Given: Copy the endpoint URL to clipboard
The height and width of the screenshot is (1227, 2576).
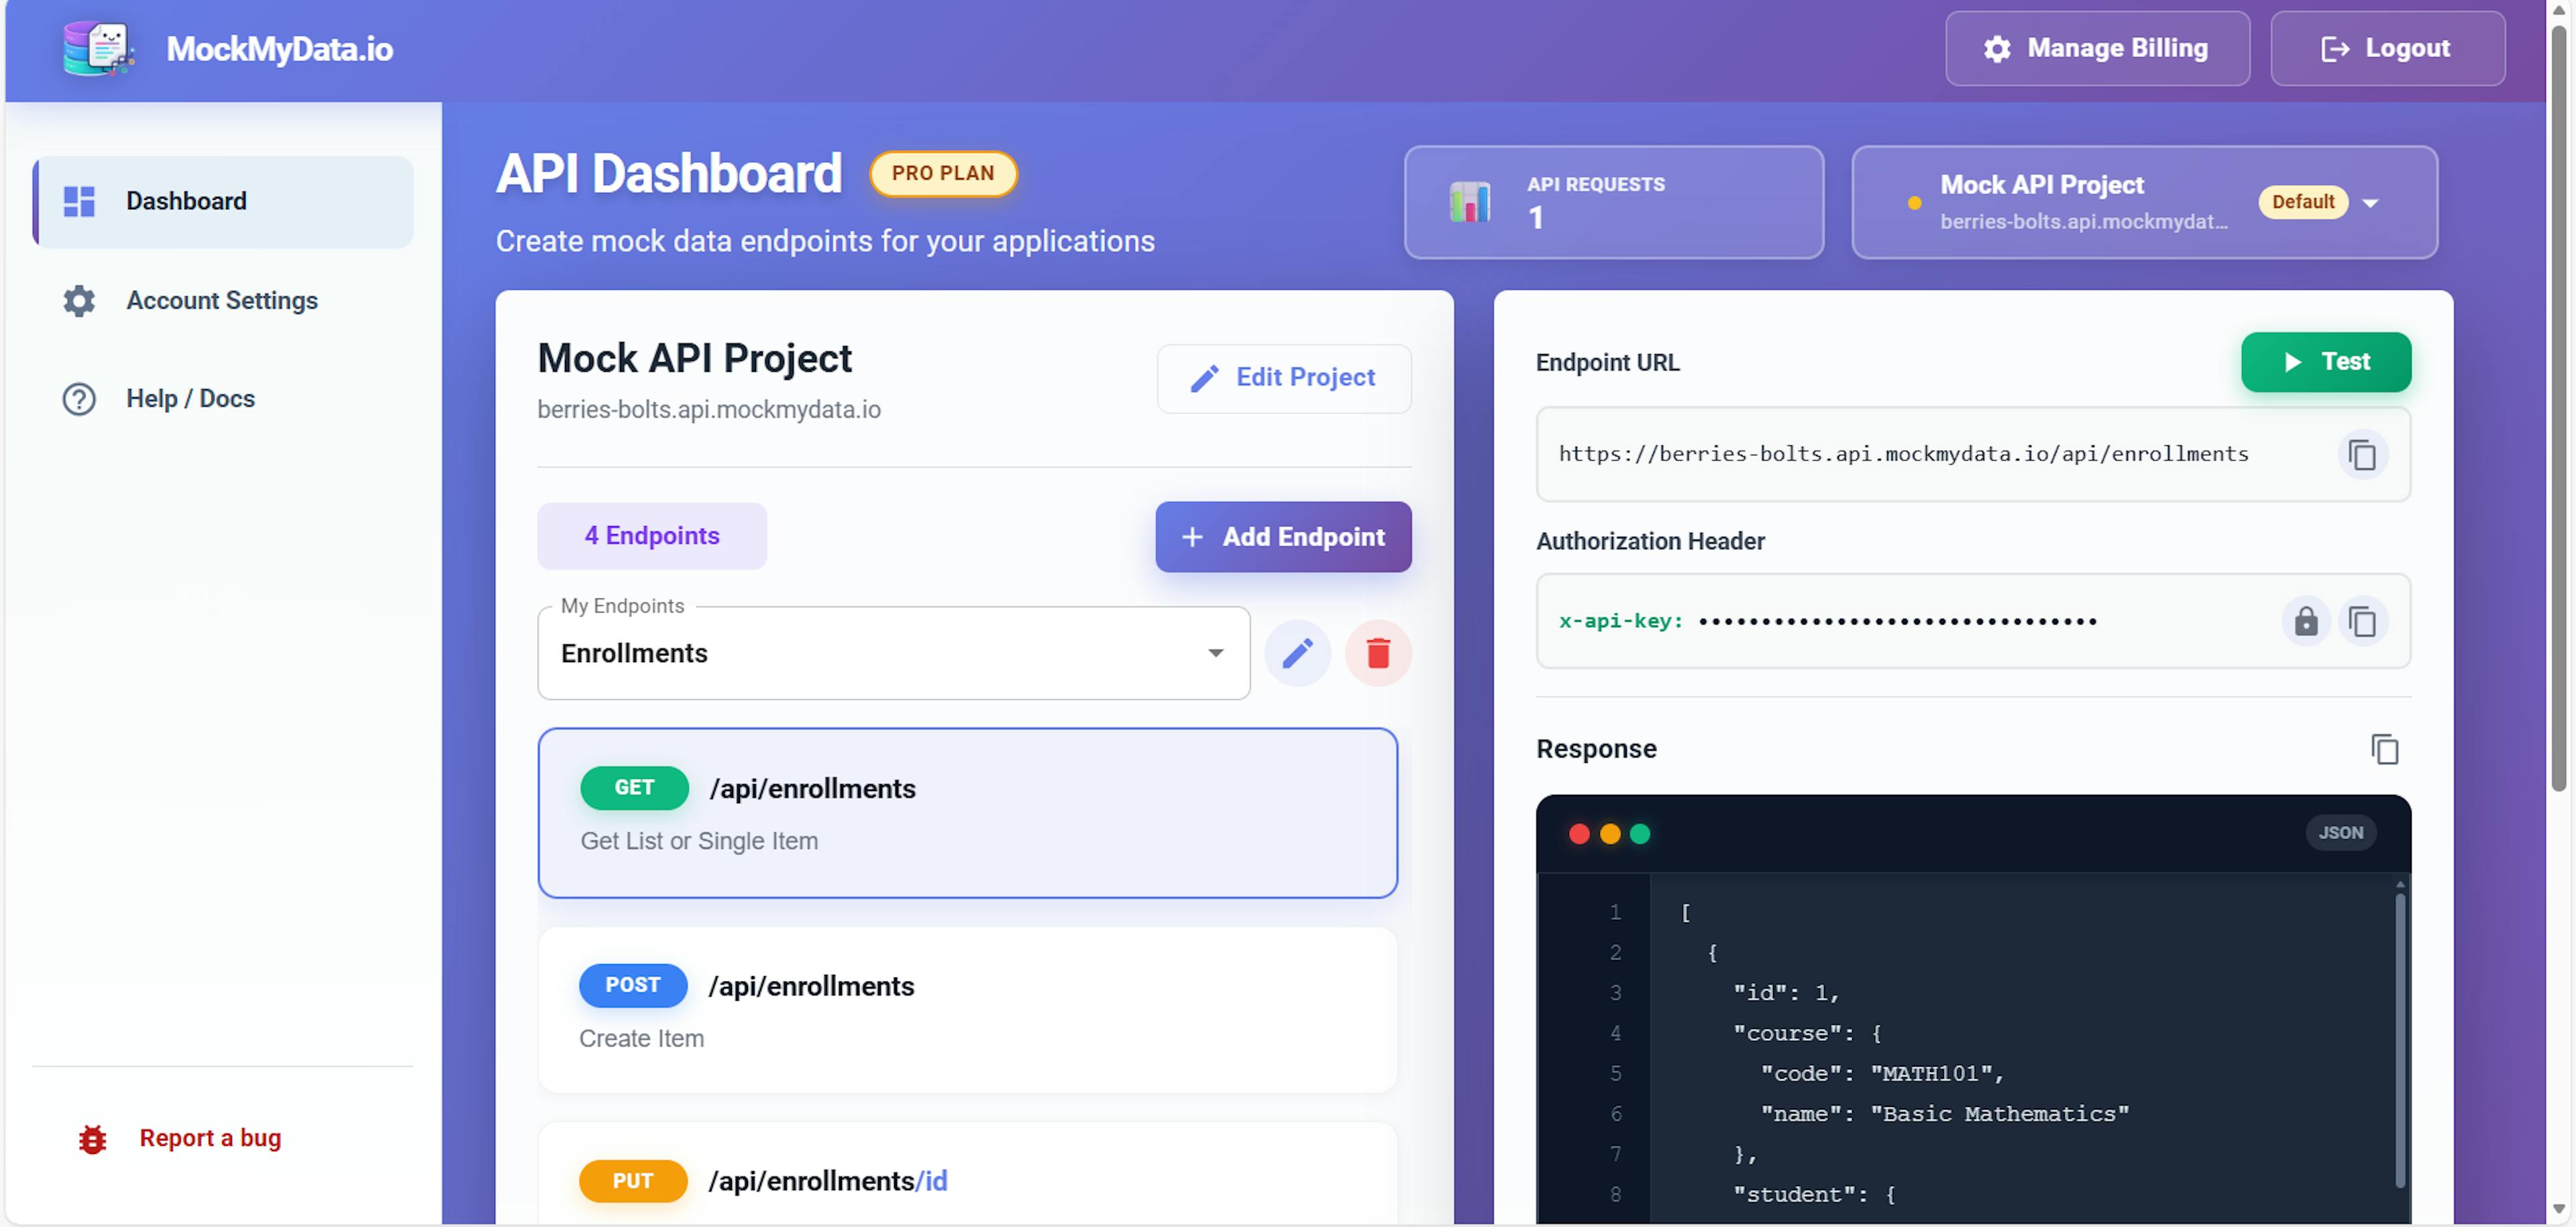Looking at the screenshot, I should point(2363,455).
